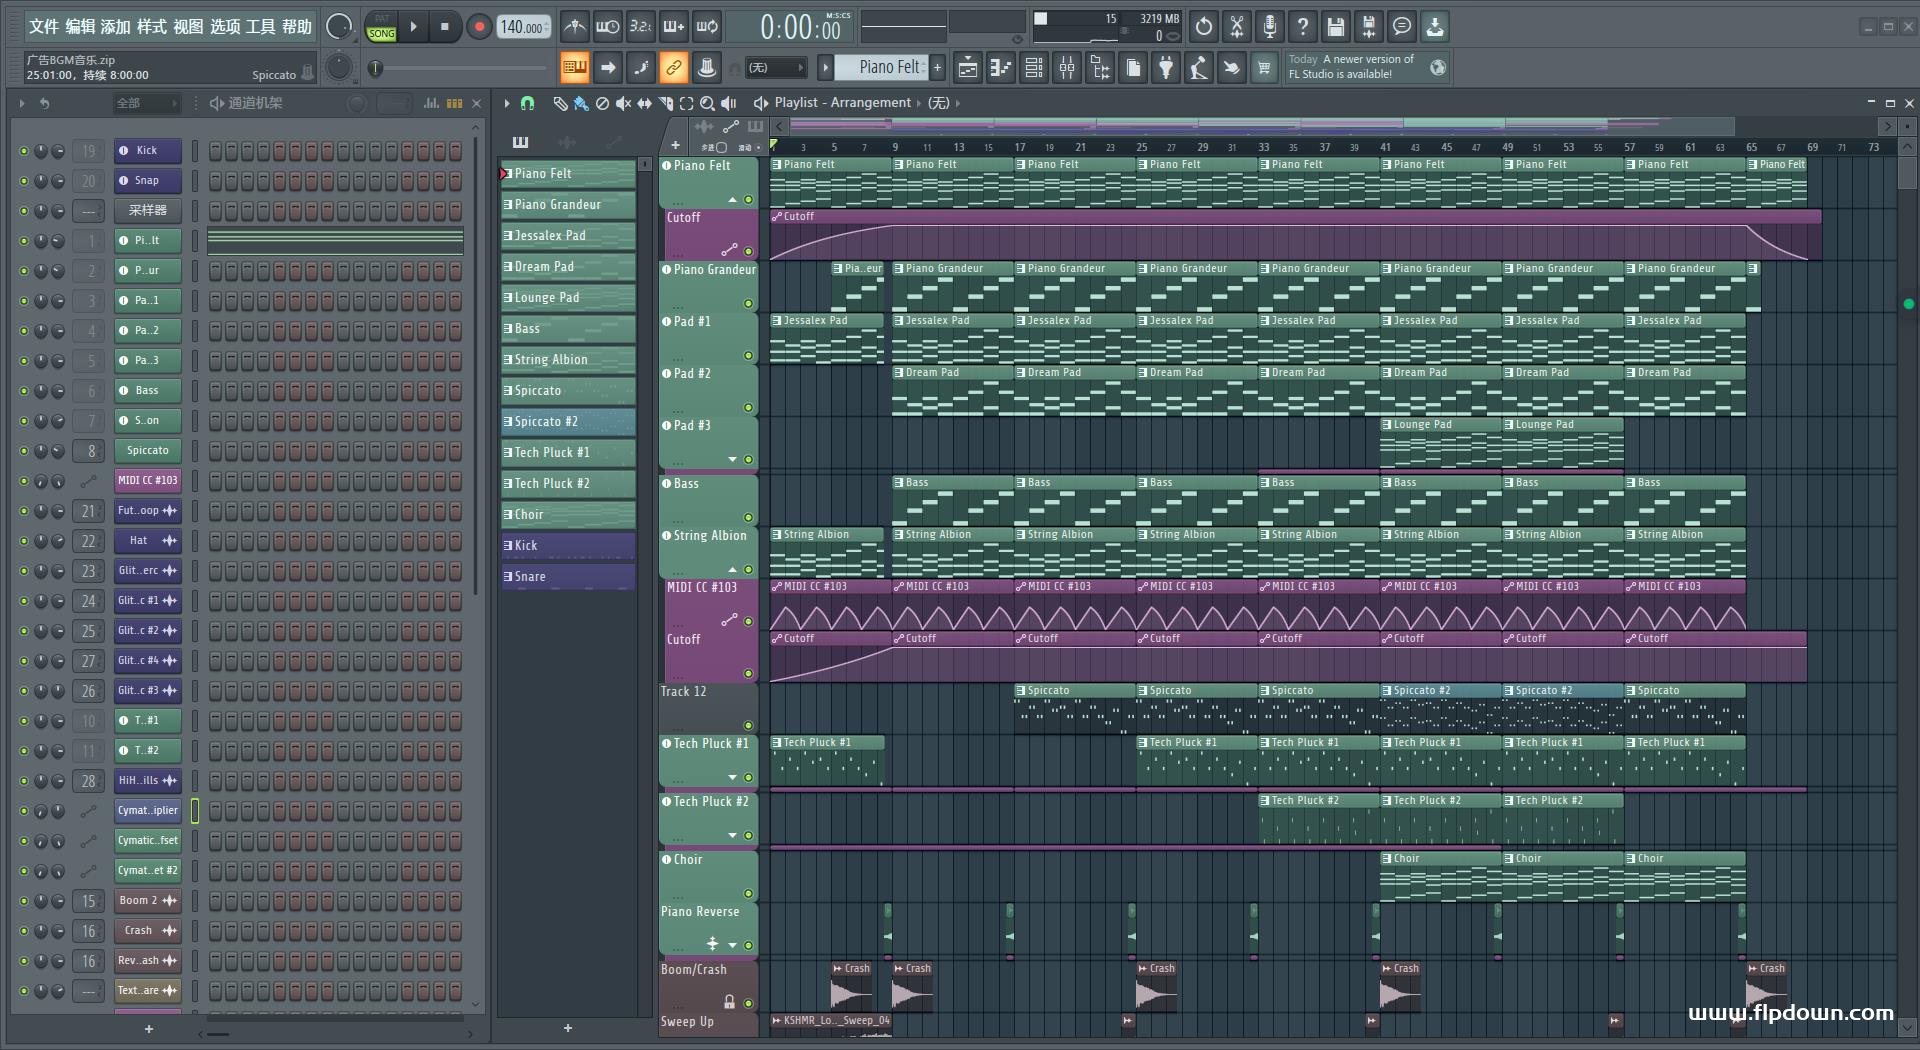The width and height of the screenshot is (1920, 1050).
Task: Toggle the orange link-to-controller button
Action: click(674, 68)
